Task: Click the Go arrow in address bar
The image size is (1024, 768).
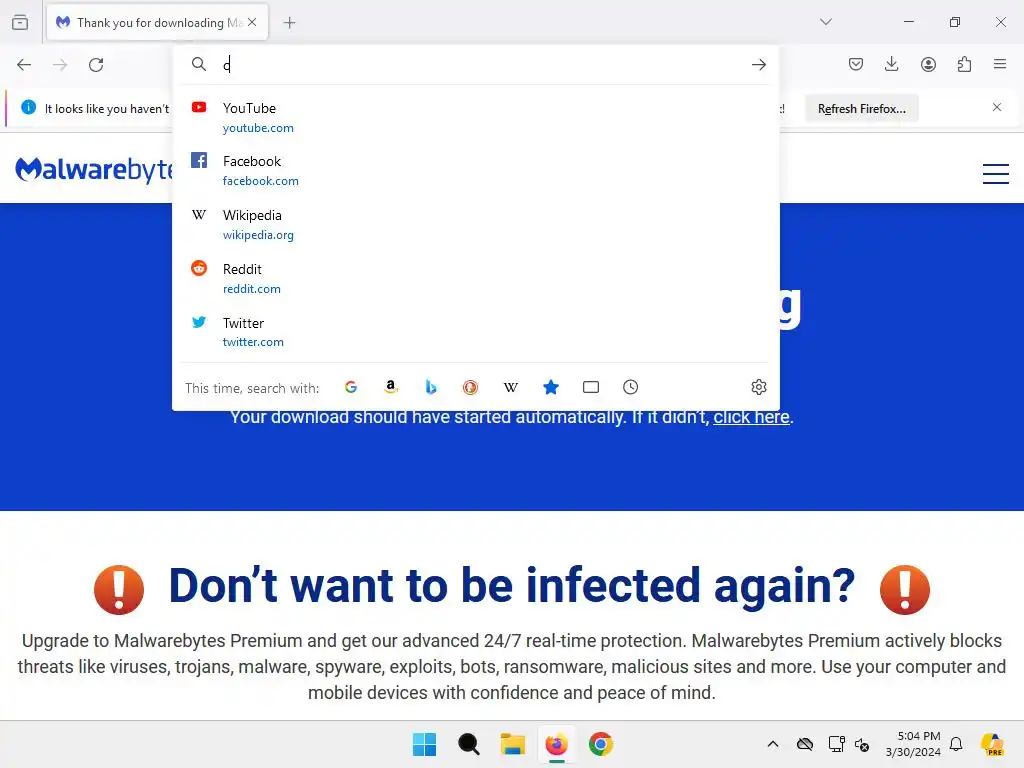Action: (x=758, y=65)
